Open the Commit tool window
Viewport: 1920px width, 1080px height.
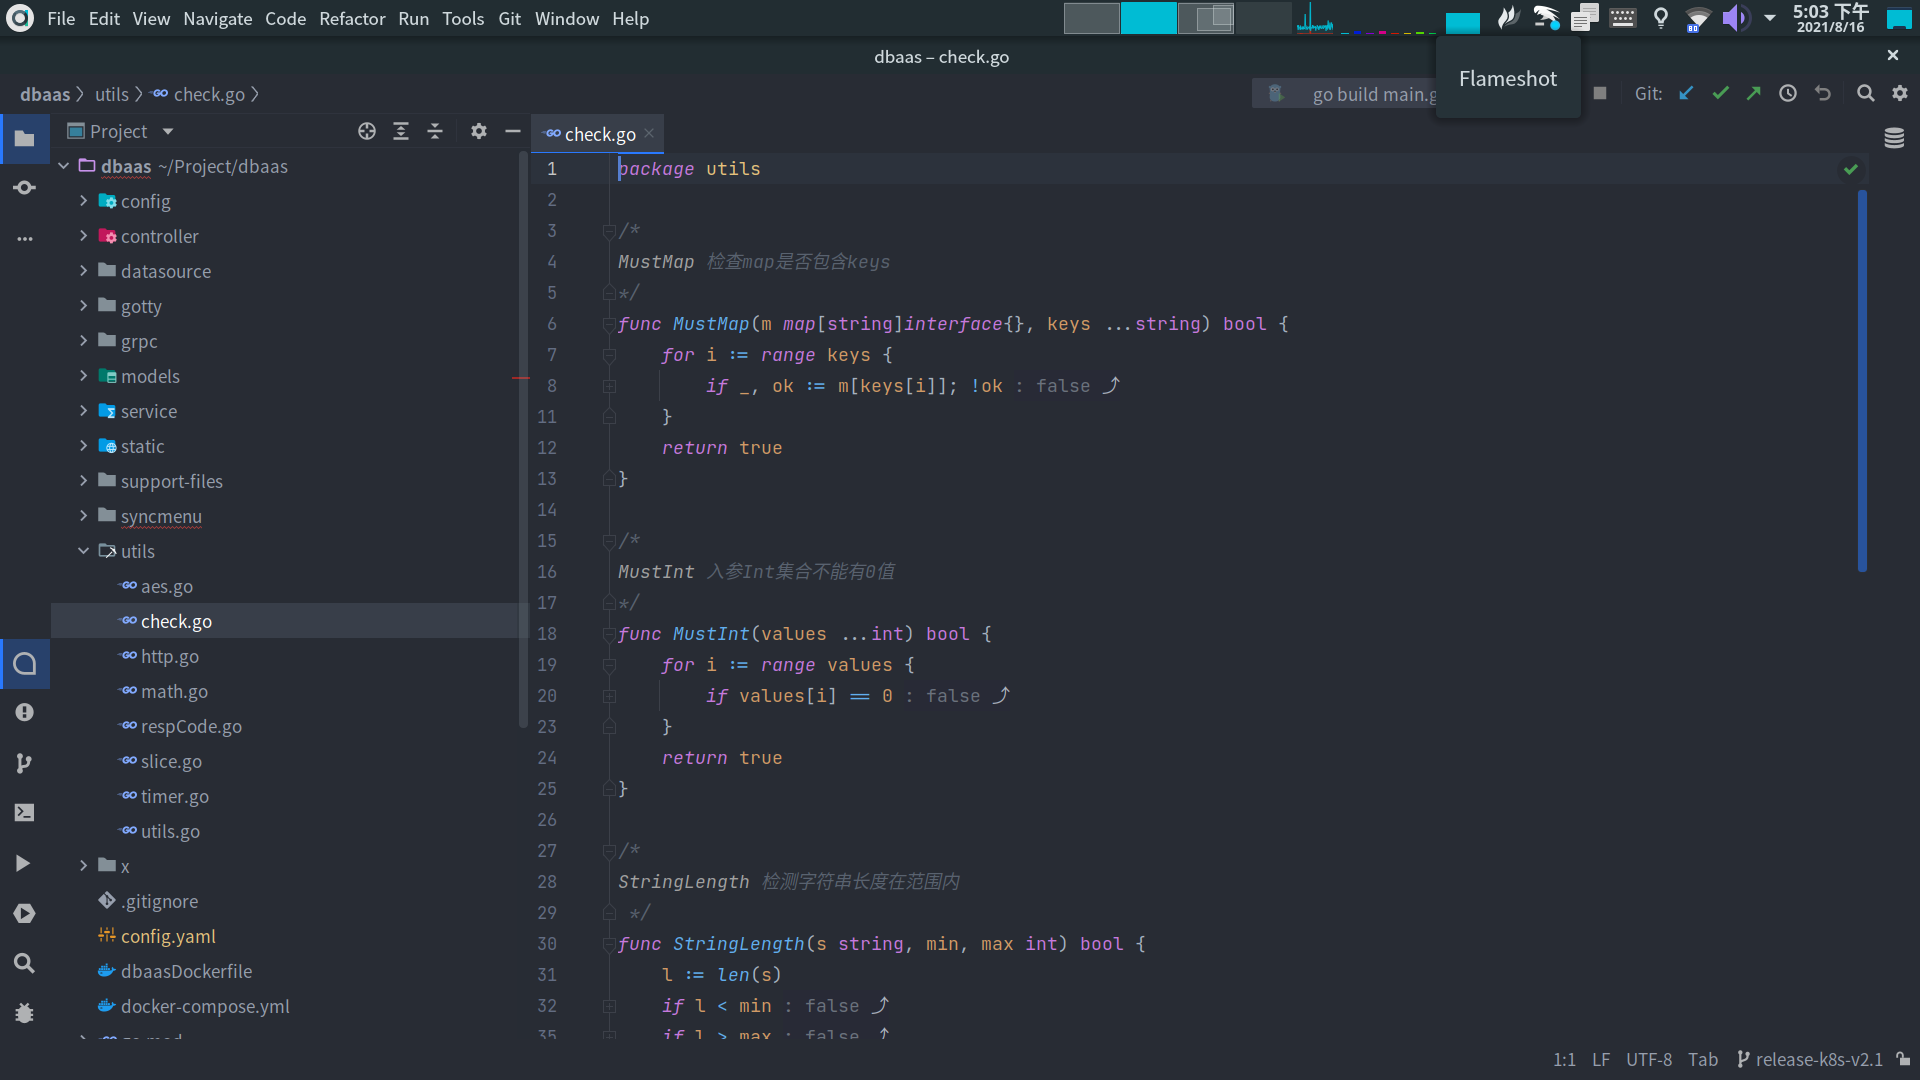pos(25,188)
